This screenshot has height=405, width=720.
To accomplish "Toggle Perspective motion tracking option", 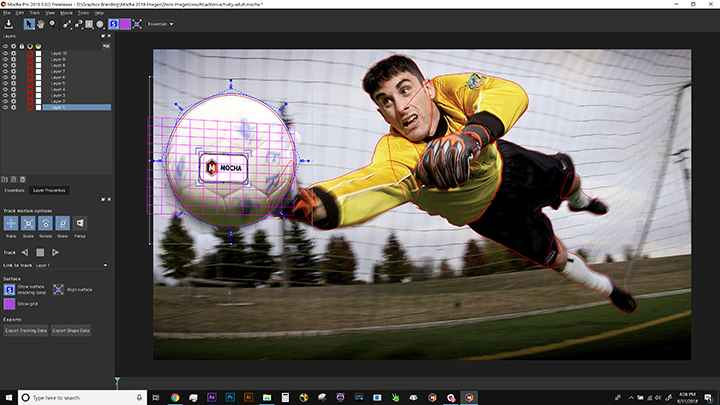I will pyautogui.click(x=80, y=222).
